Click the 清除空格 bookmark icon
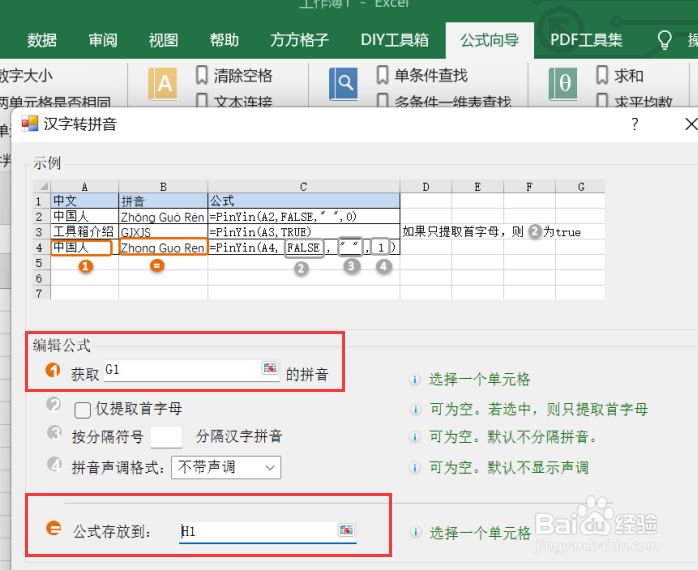Image resolution: width=698 pixels, height=570 pixels. [202, 75]
